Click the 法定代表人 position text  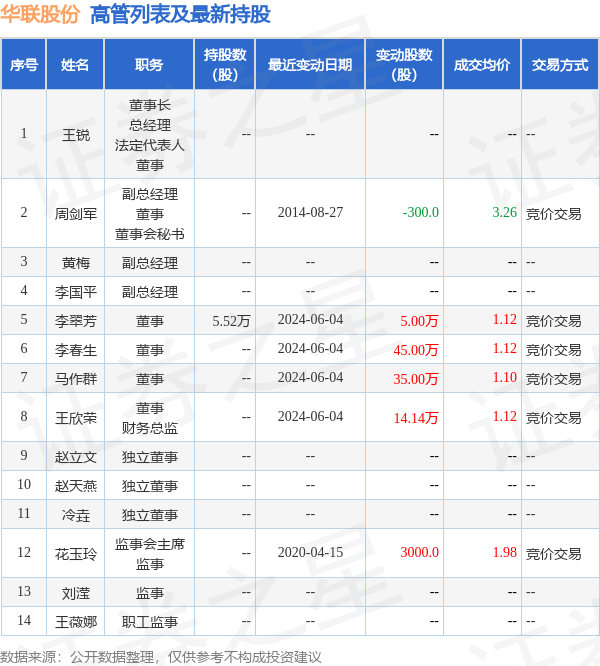click(149, 145)
